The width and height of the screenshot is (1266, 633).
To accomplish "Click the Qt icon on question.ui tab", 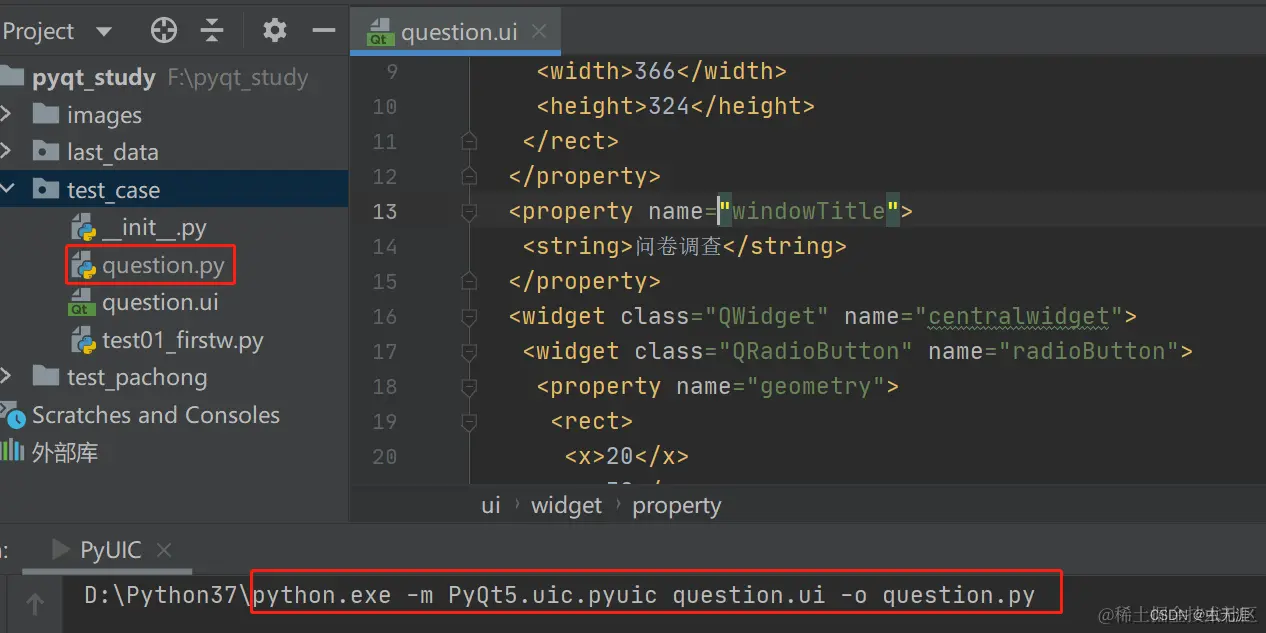I will click(380, 33).
